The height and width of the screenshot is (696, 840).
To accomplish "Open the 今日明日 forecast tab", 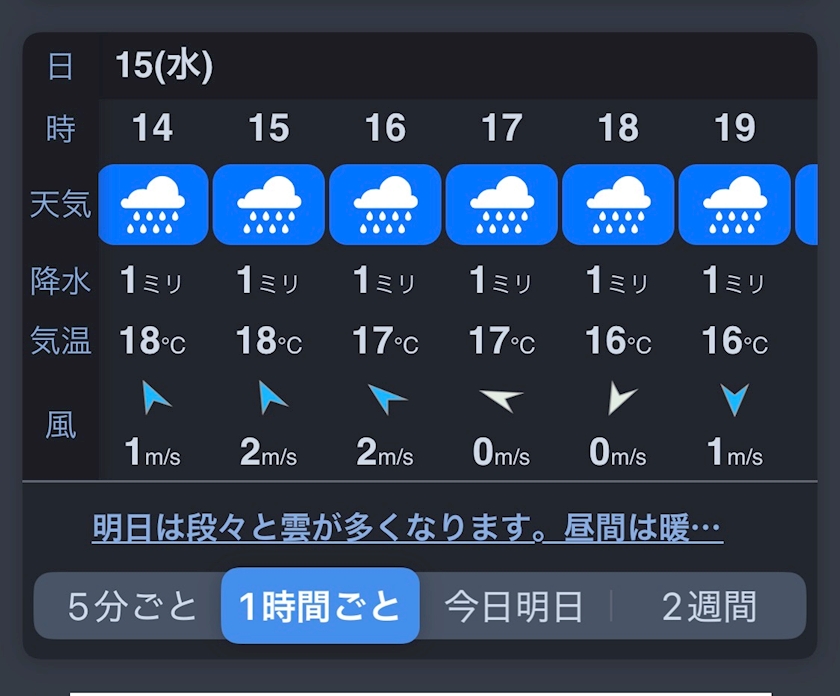I will (x=514, y=606).
